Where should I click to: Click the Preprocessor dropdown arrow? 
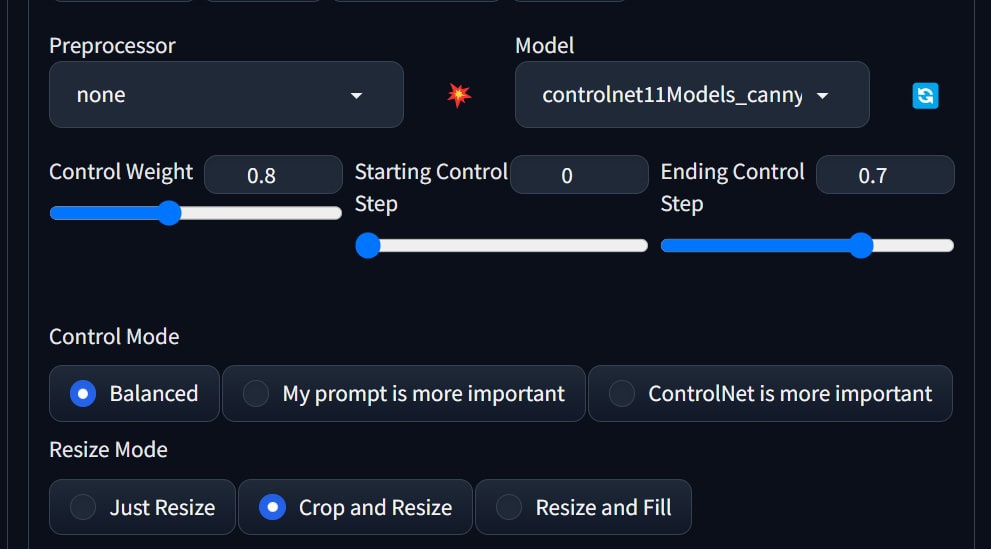[x=356, y=96]
